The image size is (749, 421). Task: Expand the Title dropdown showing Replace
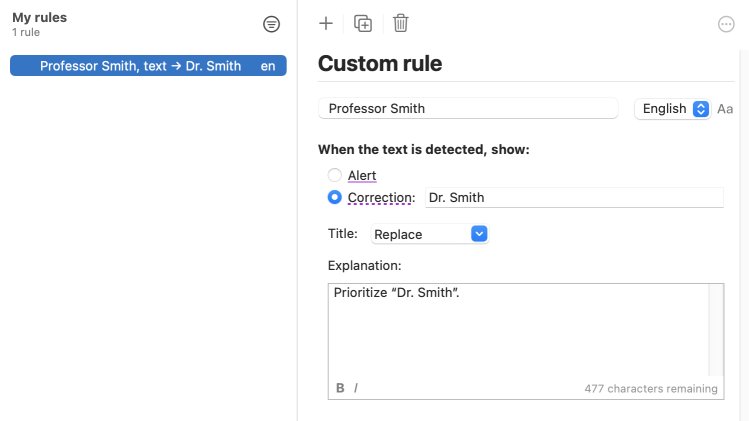pos(429,234)
